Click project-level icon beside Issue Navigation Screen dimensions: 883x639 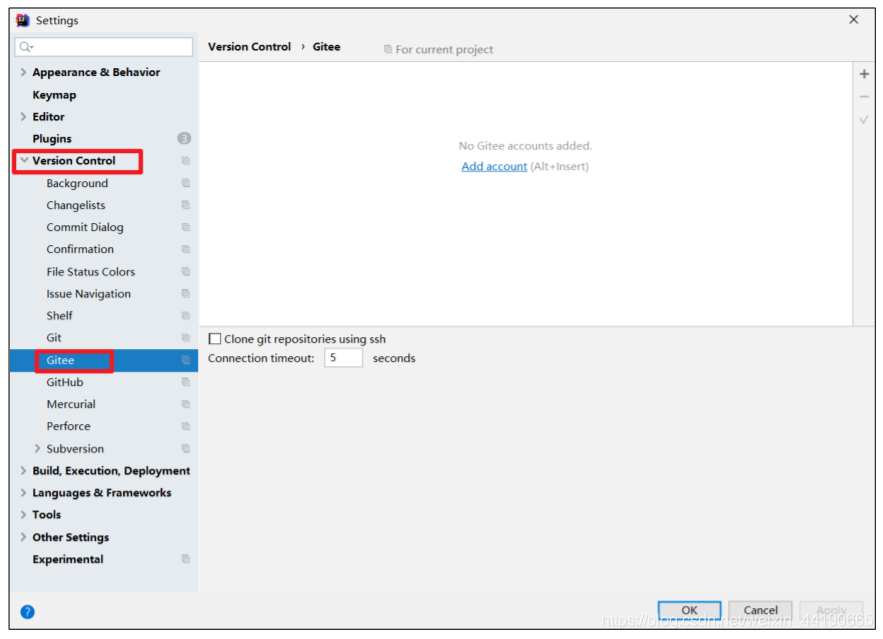(185, 294)
